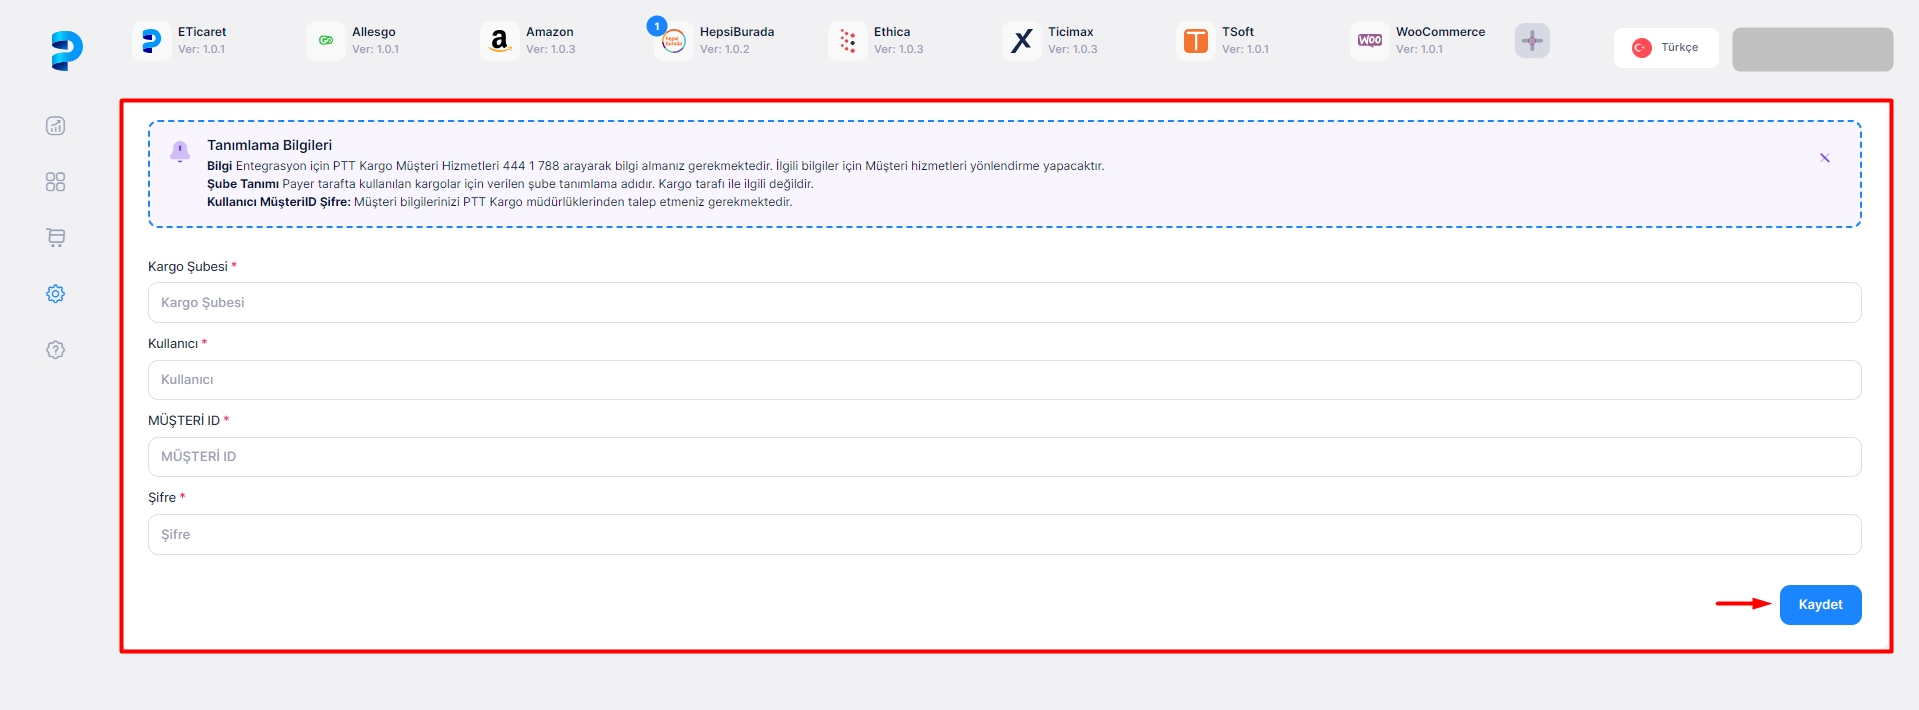Focus the Kargo Şubesi input field
Screen dimensions: 1919x710
click(x=1003, y=303)
